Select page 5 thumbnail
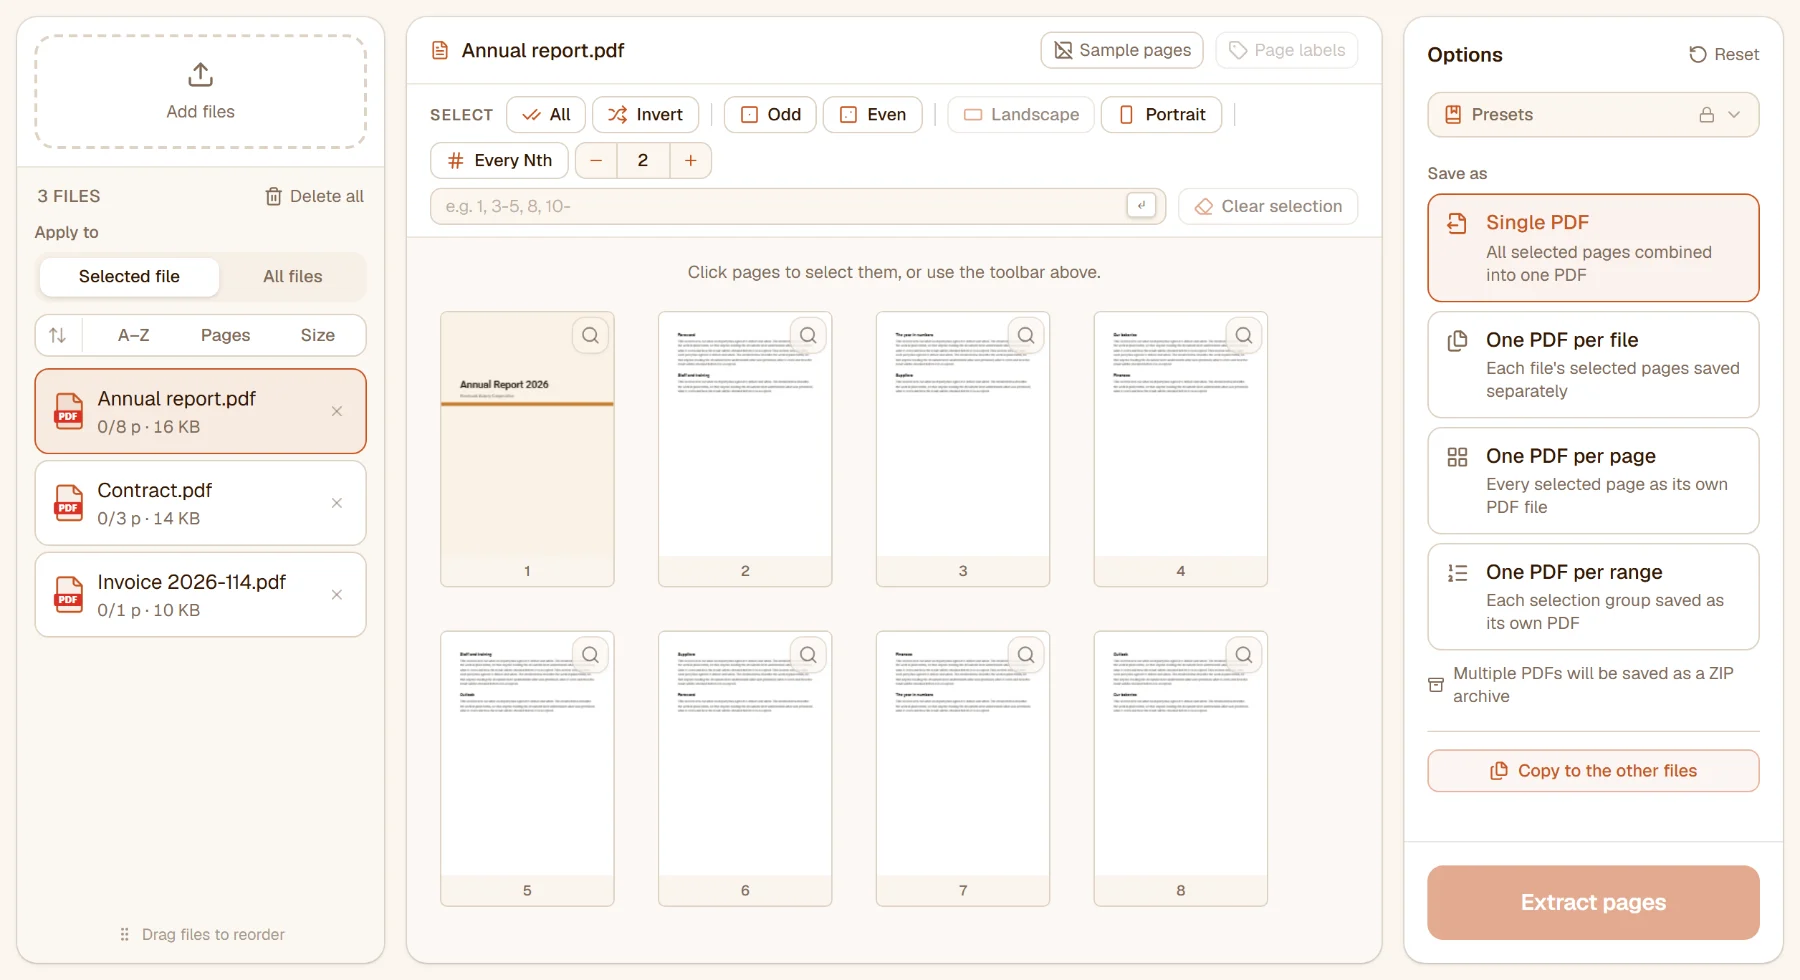 (x=527, y=768)
